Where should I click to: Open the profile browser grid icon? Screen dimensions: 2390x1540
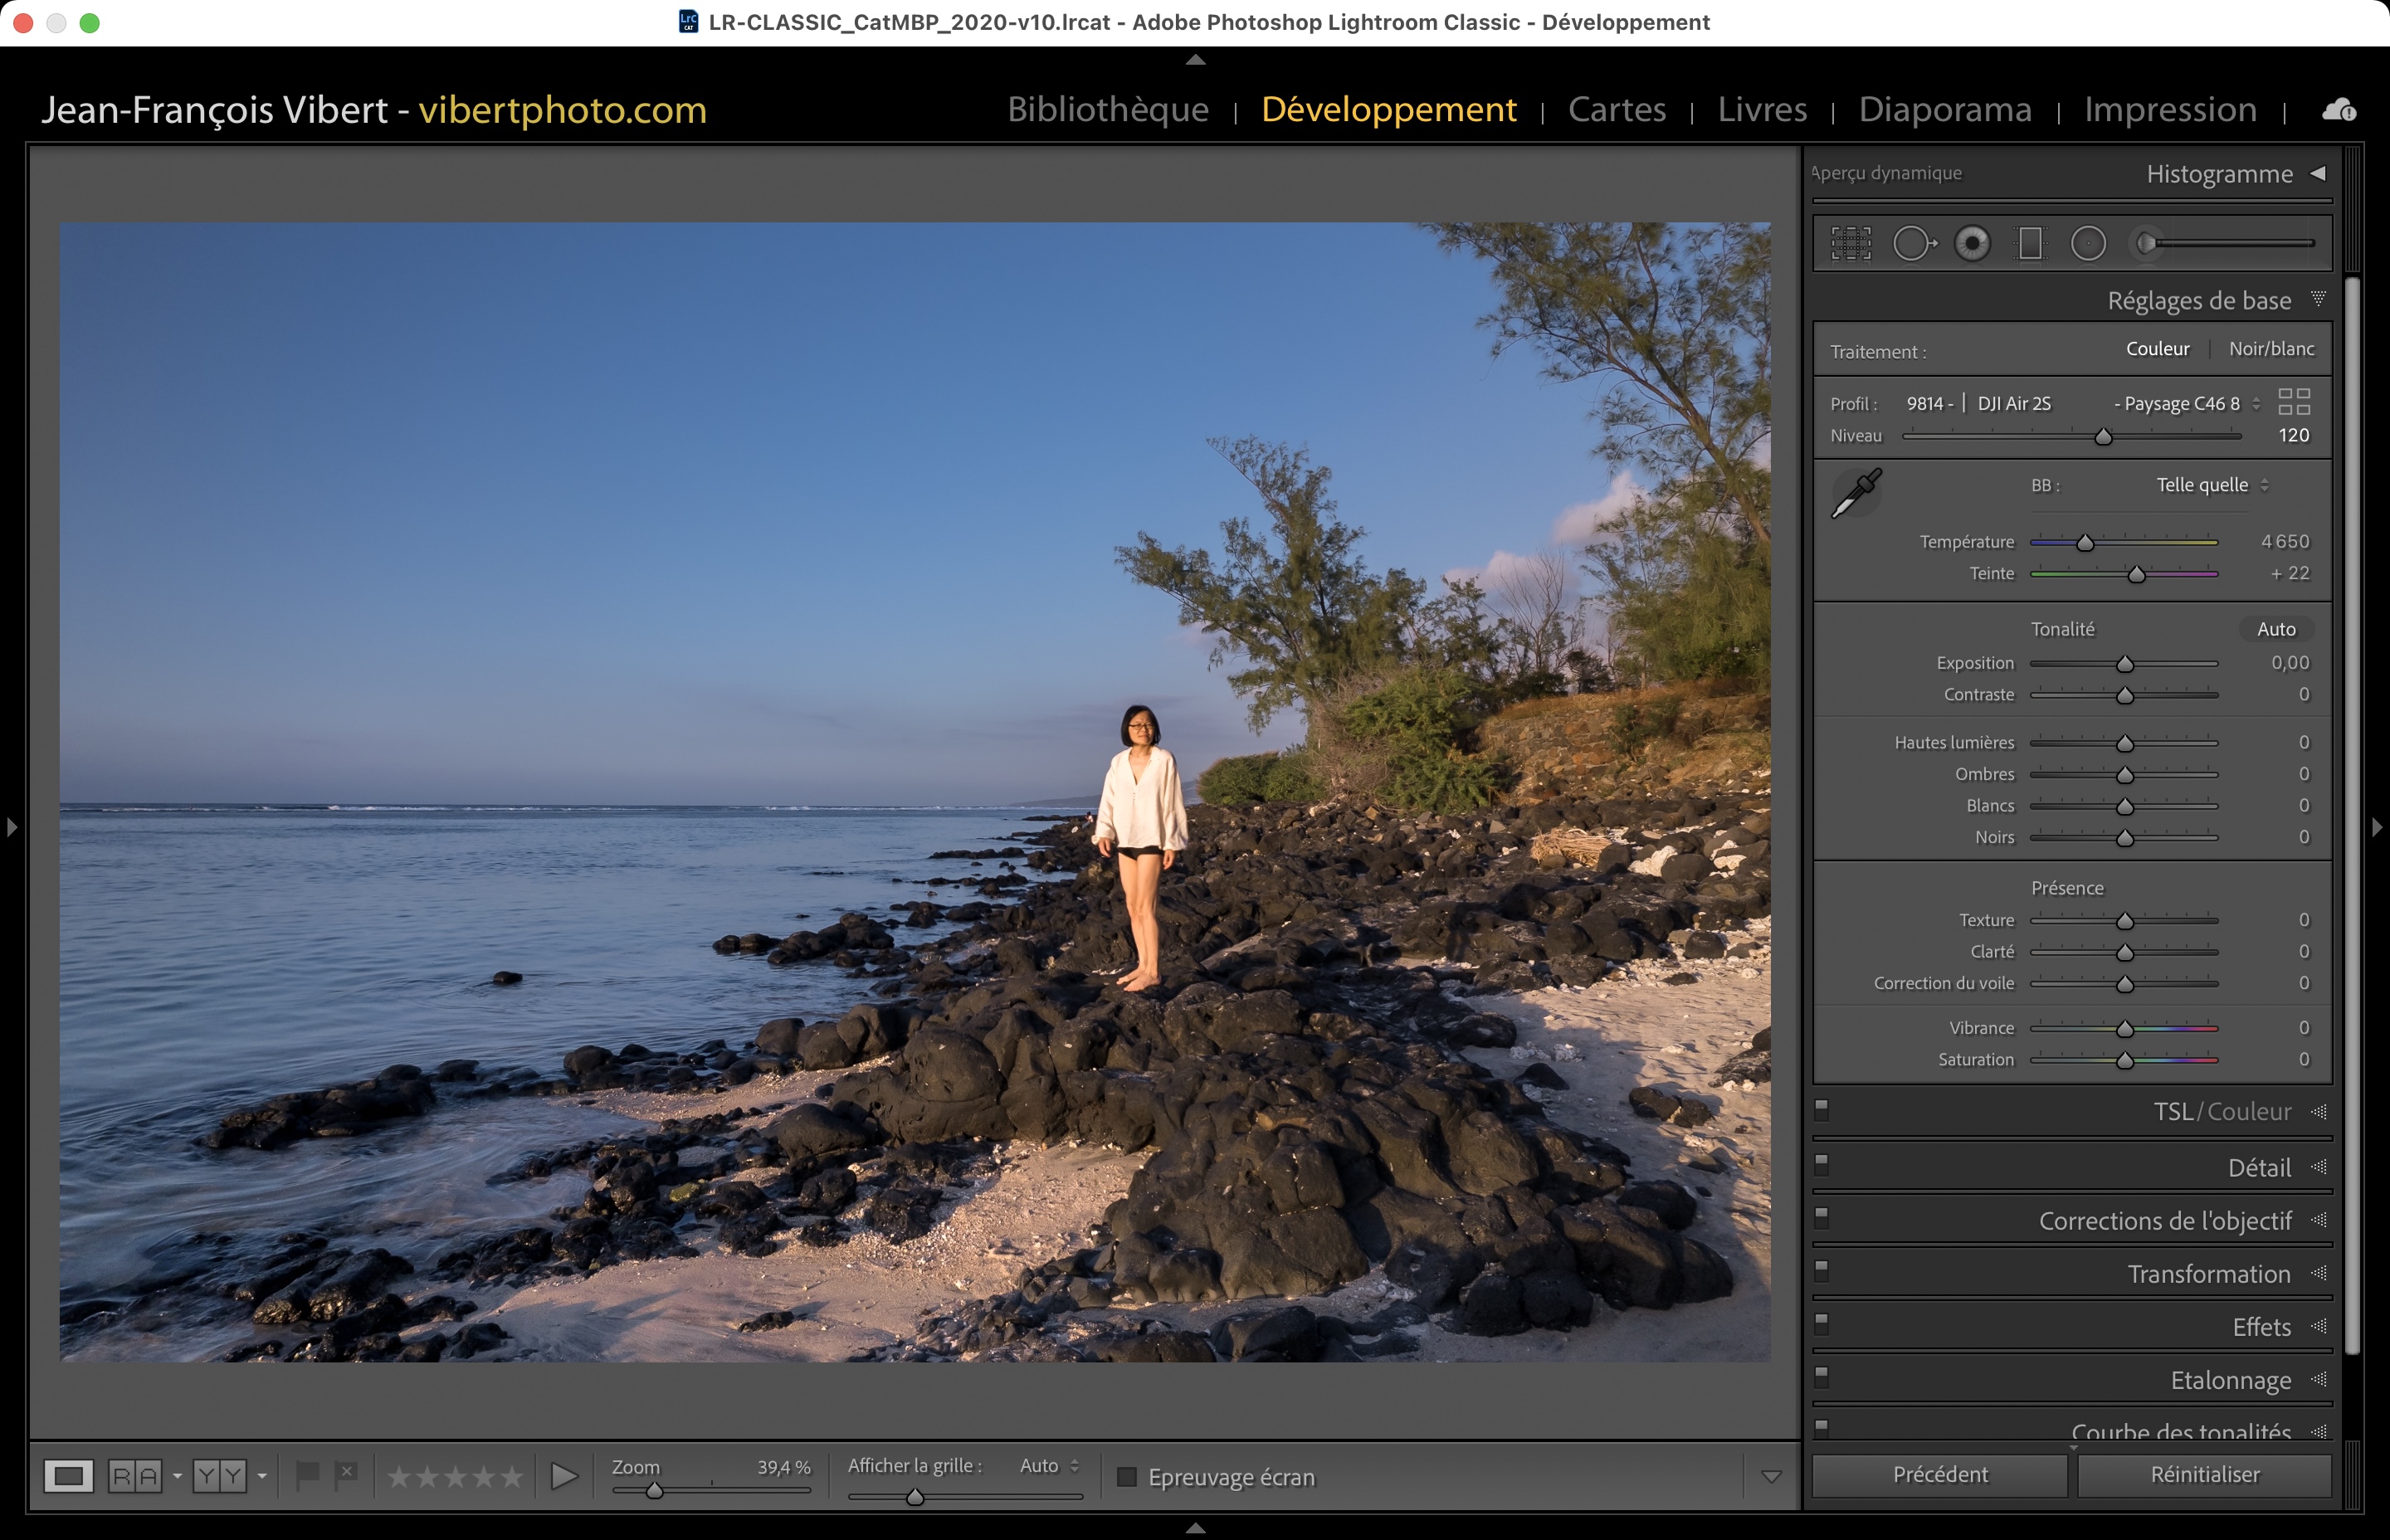click(2294, 402)
